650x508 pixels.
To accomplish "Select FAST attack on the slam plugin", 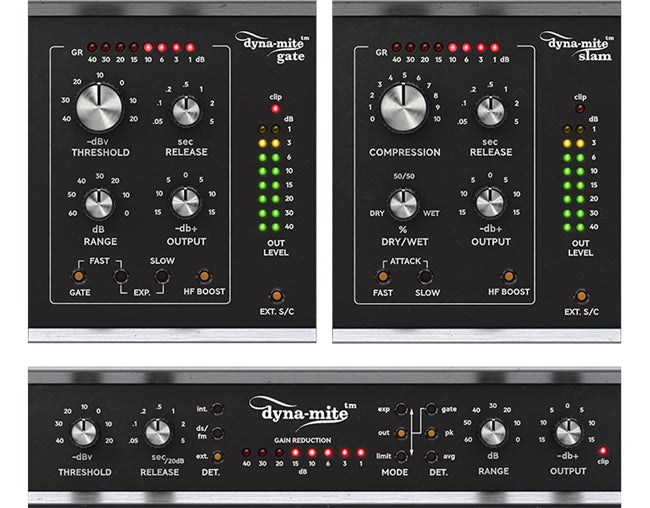I will coord(383,276).
